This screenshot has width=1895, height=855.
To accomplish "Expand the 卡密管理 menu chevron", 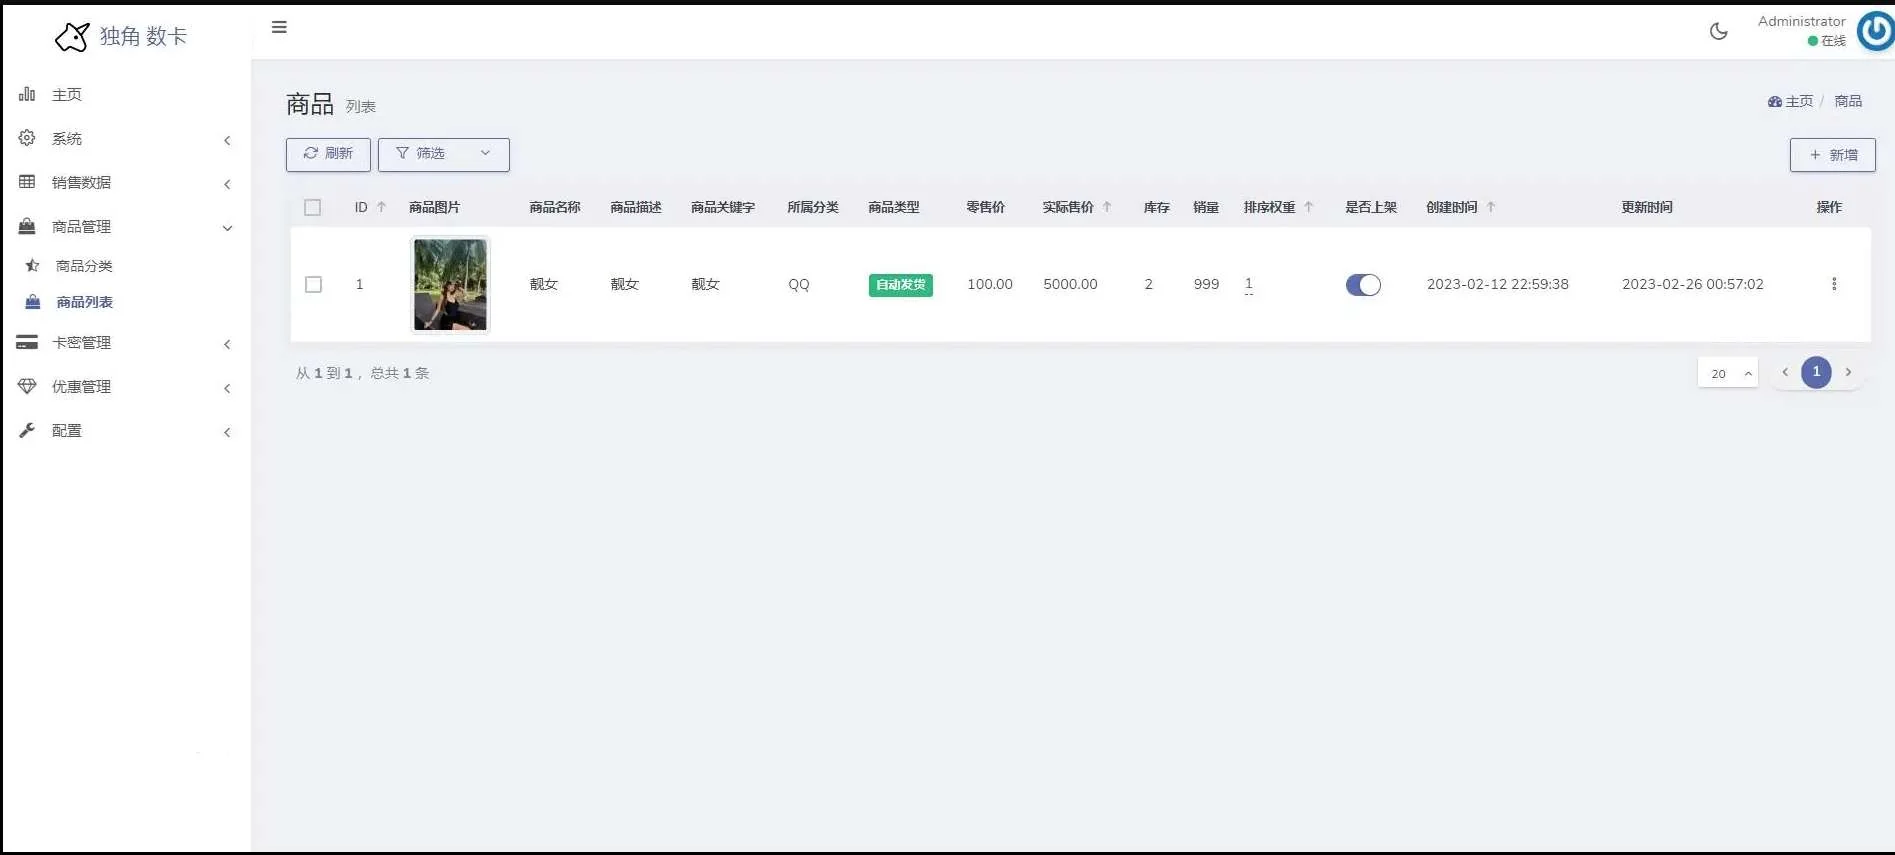I will [227, 344].
